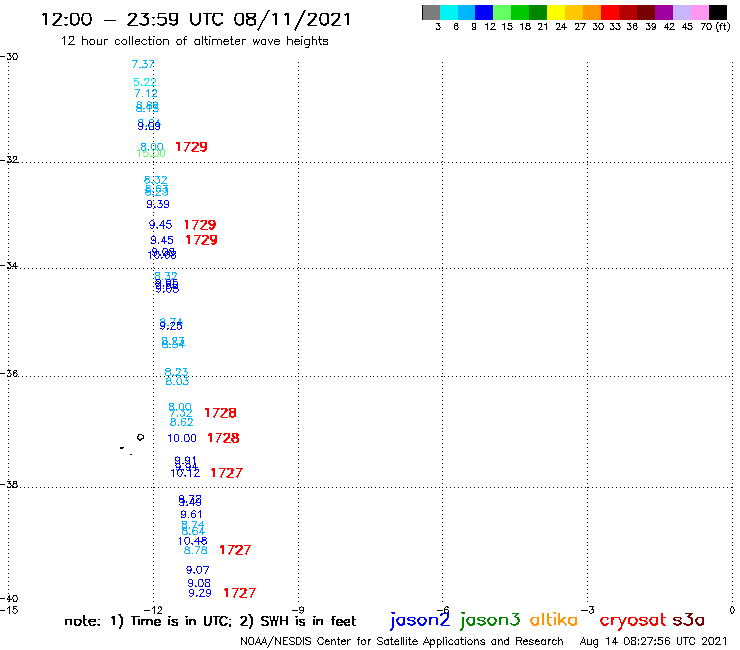Viewport: 740px width, 650px height.
Task: Click the longitude axis label -9
Action: click(298, 610)
